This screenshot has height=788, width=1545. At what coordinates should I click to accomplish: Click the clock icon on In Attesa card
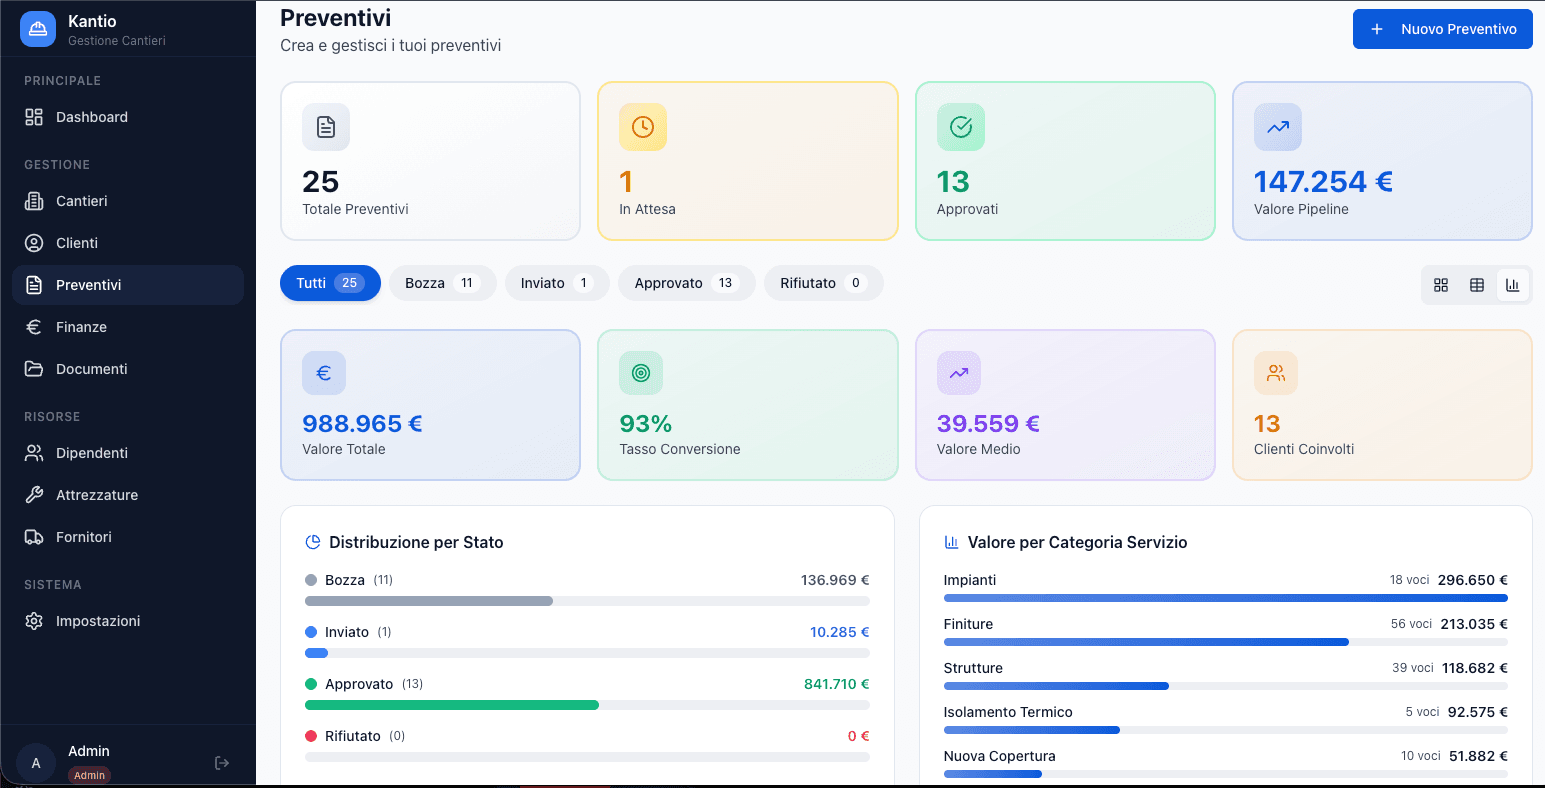[x=643, y=127]
